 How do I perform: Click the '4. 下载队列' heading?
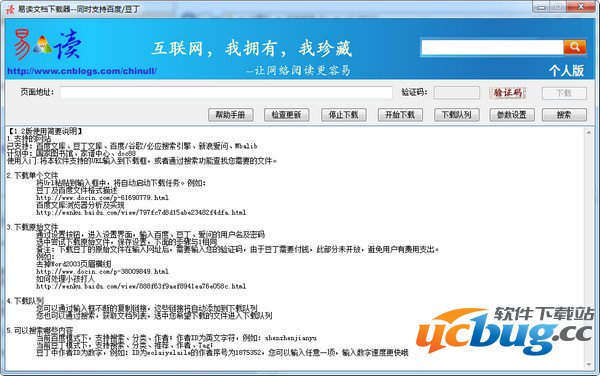click(x=25, y=301)
